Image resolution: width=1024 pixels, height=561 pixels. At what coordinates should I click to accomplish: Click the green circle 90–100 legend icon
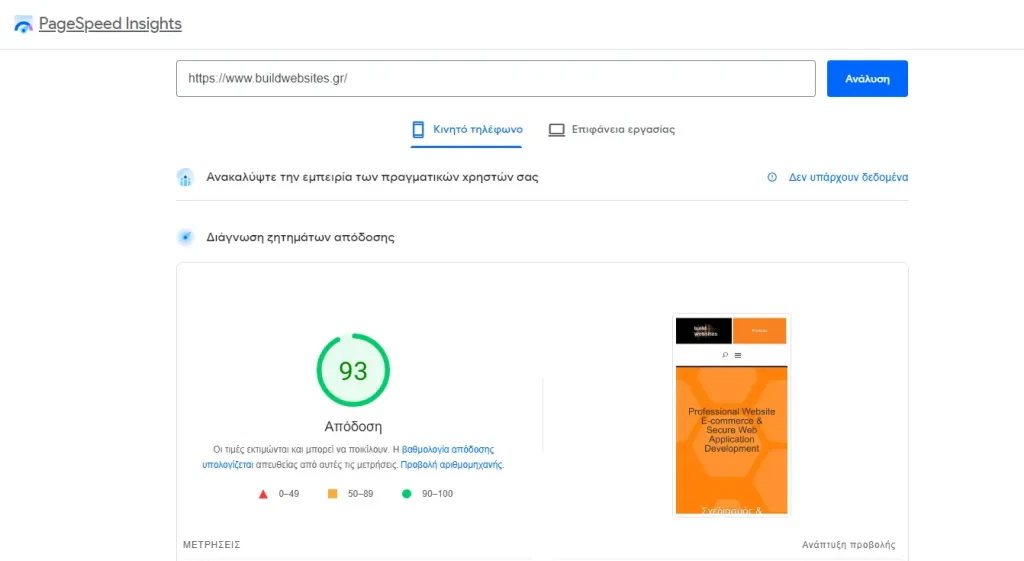tap(406, 494)
